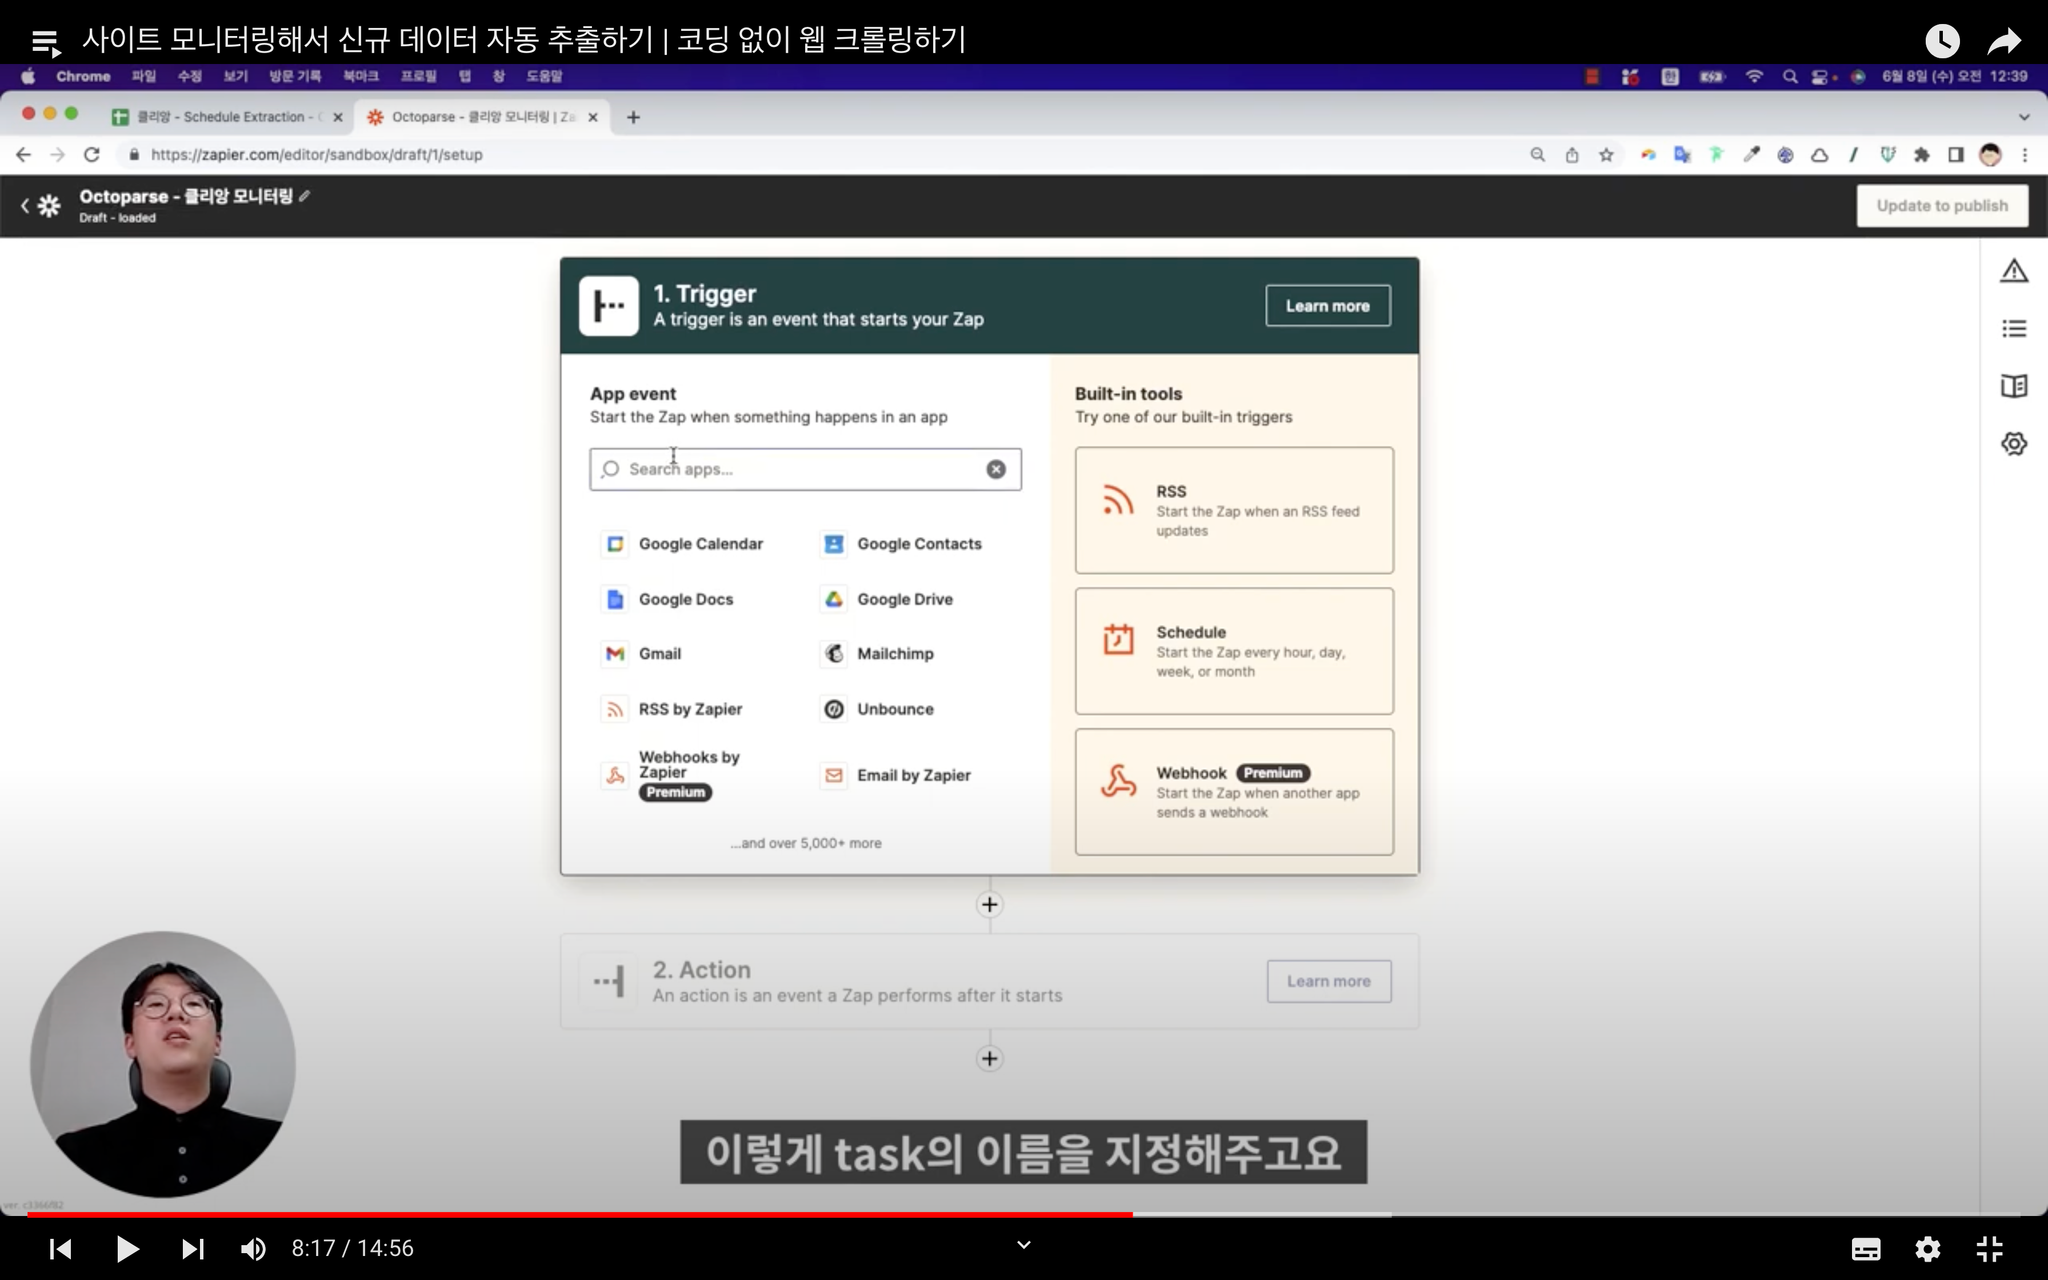Pick Gmail from the app list
Viewport: 2048px width, 1280px height.
pos(643,654)
